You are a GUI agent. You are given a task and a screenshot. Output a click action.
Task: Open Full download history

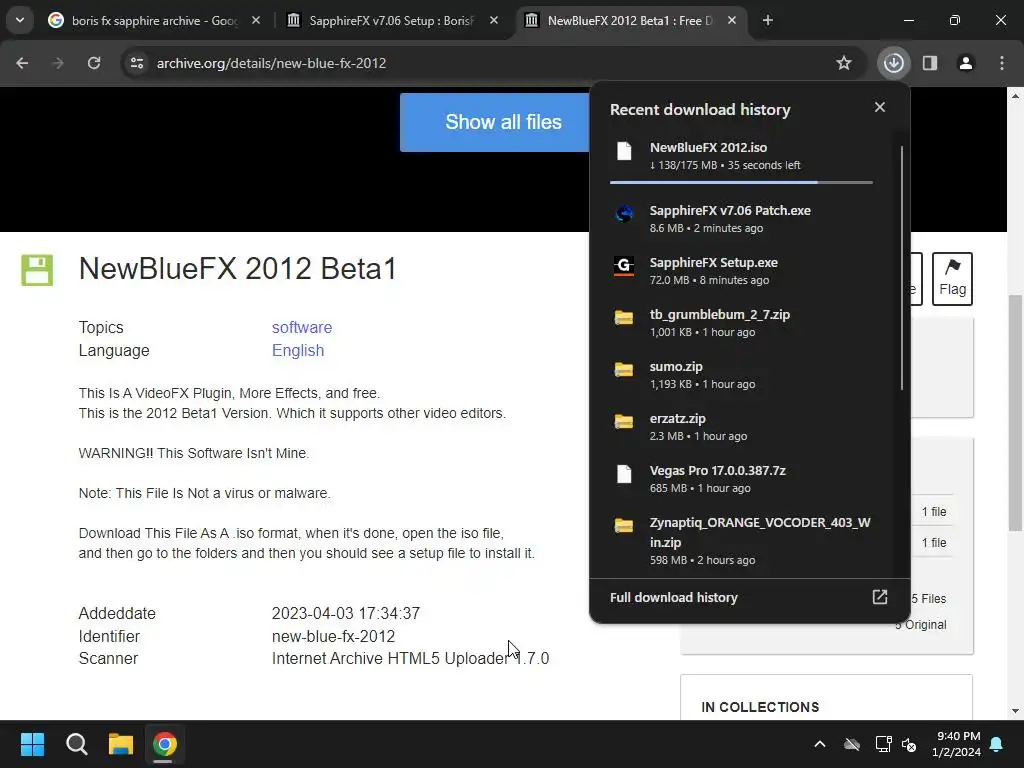(x=749, y=598)
